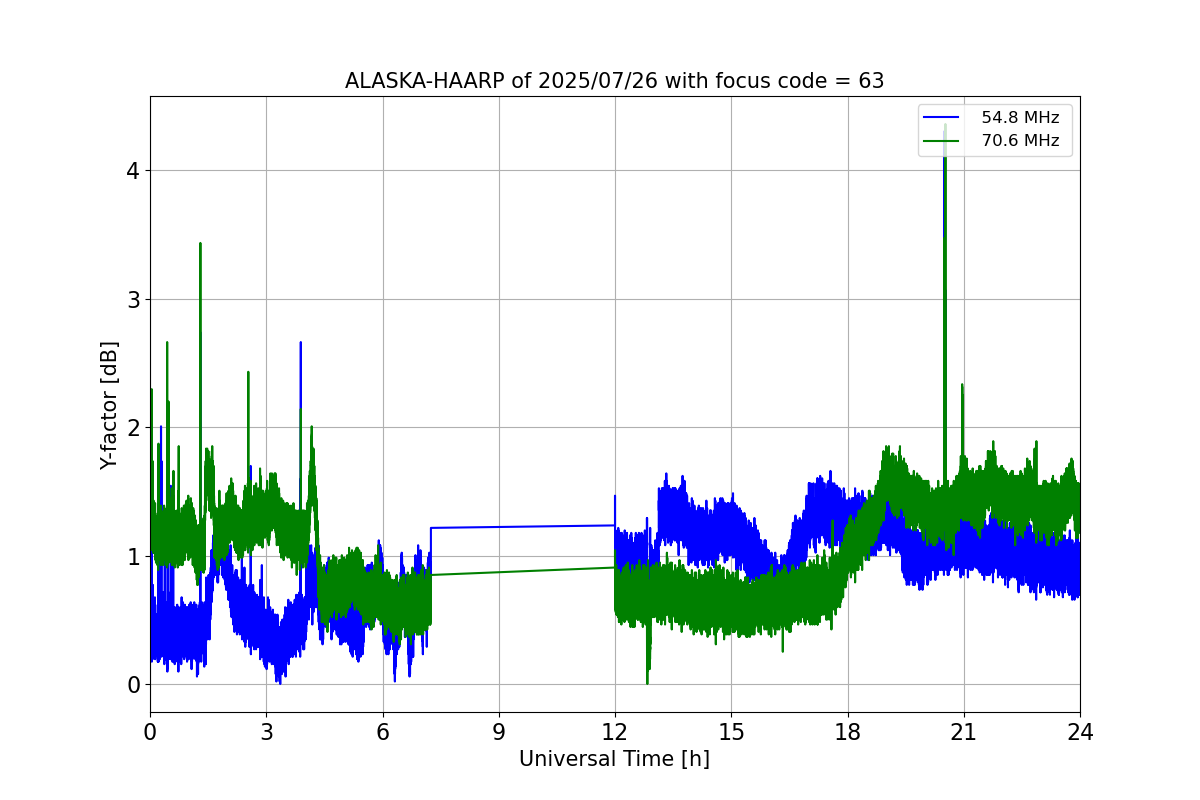The height and width of the screenshot is (800, 1200).
Task: Click x-axis tick label 3
Action: tap(266, 731)
